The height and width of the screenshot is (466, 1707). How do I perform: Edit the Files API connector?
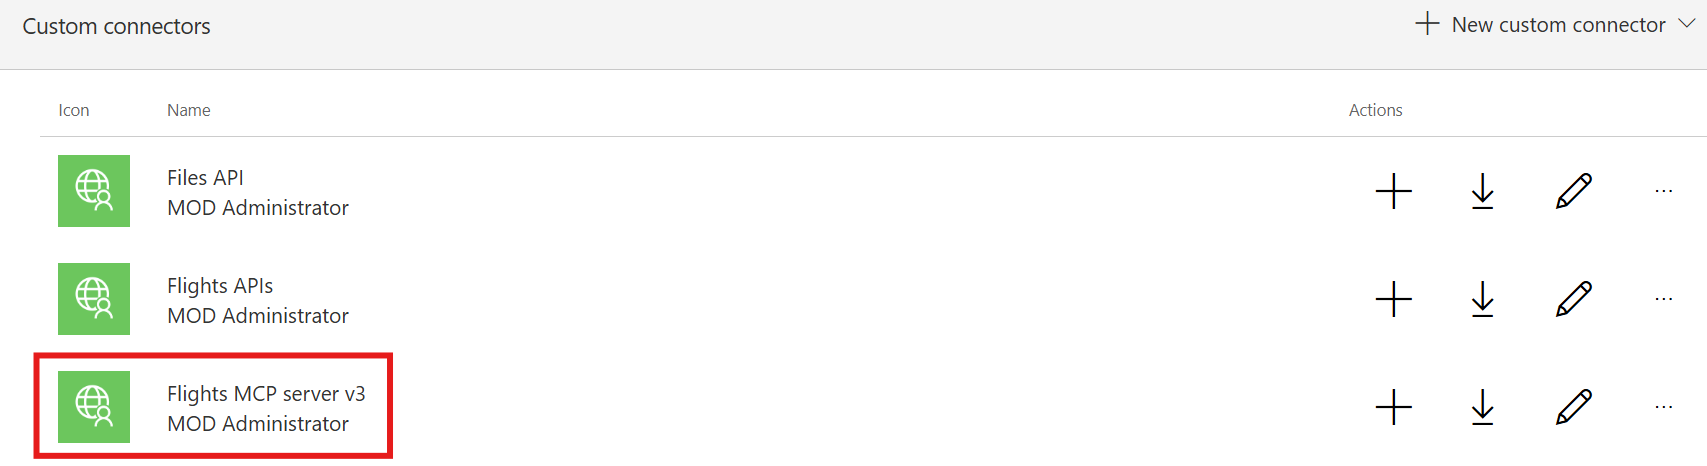[1573, 191]
